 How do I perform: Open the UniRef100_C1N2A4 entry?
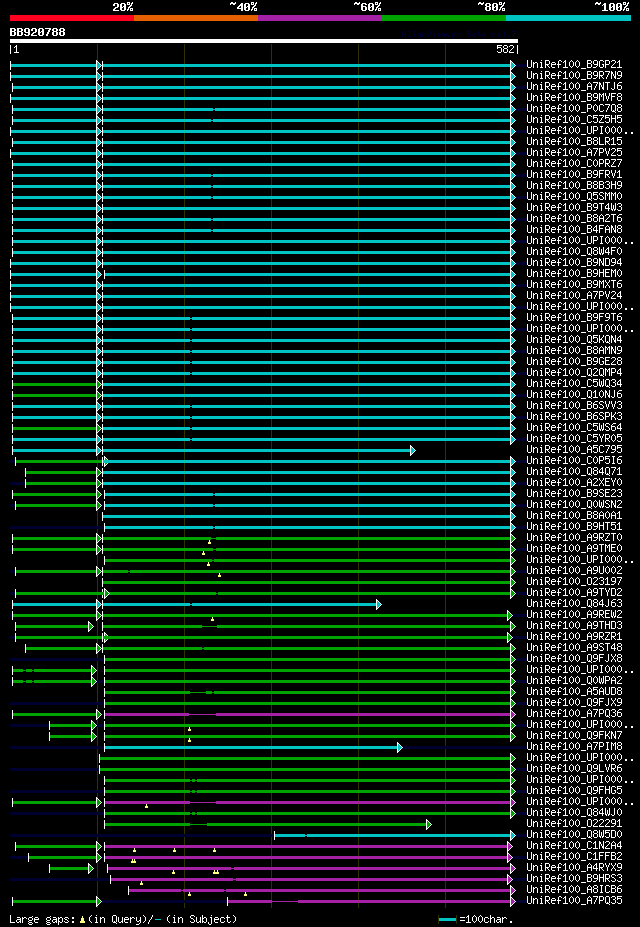click(574, 847)
